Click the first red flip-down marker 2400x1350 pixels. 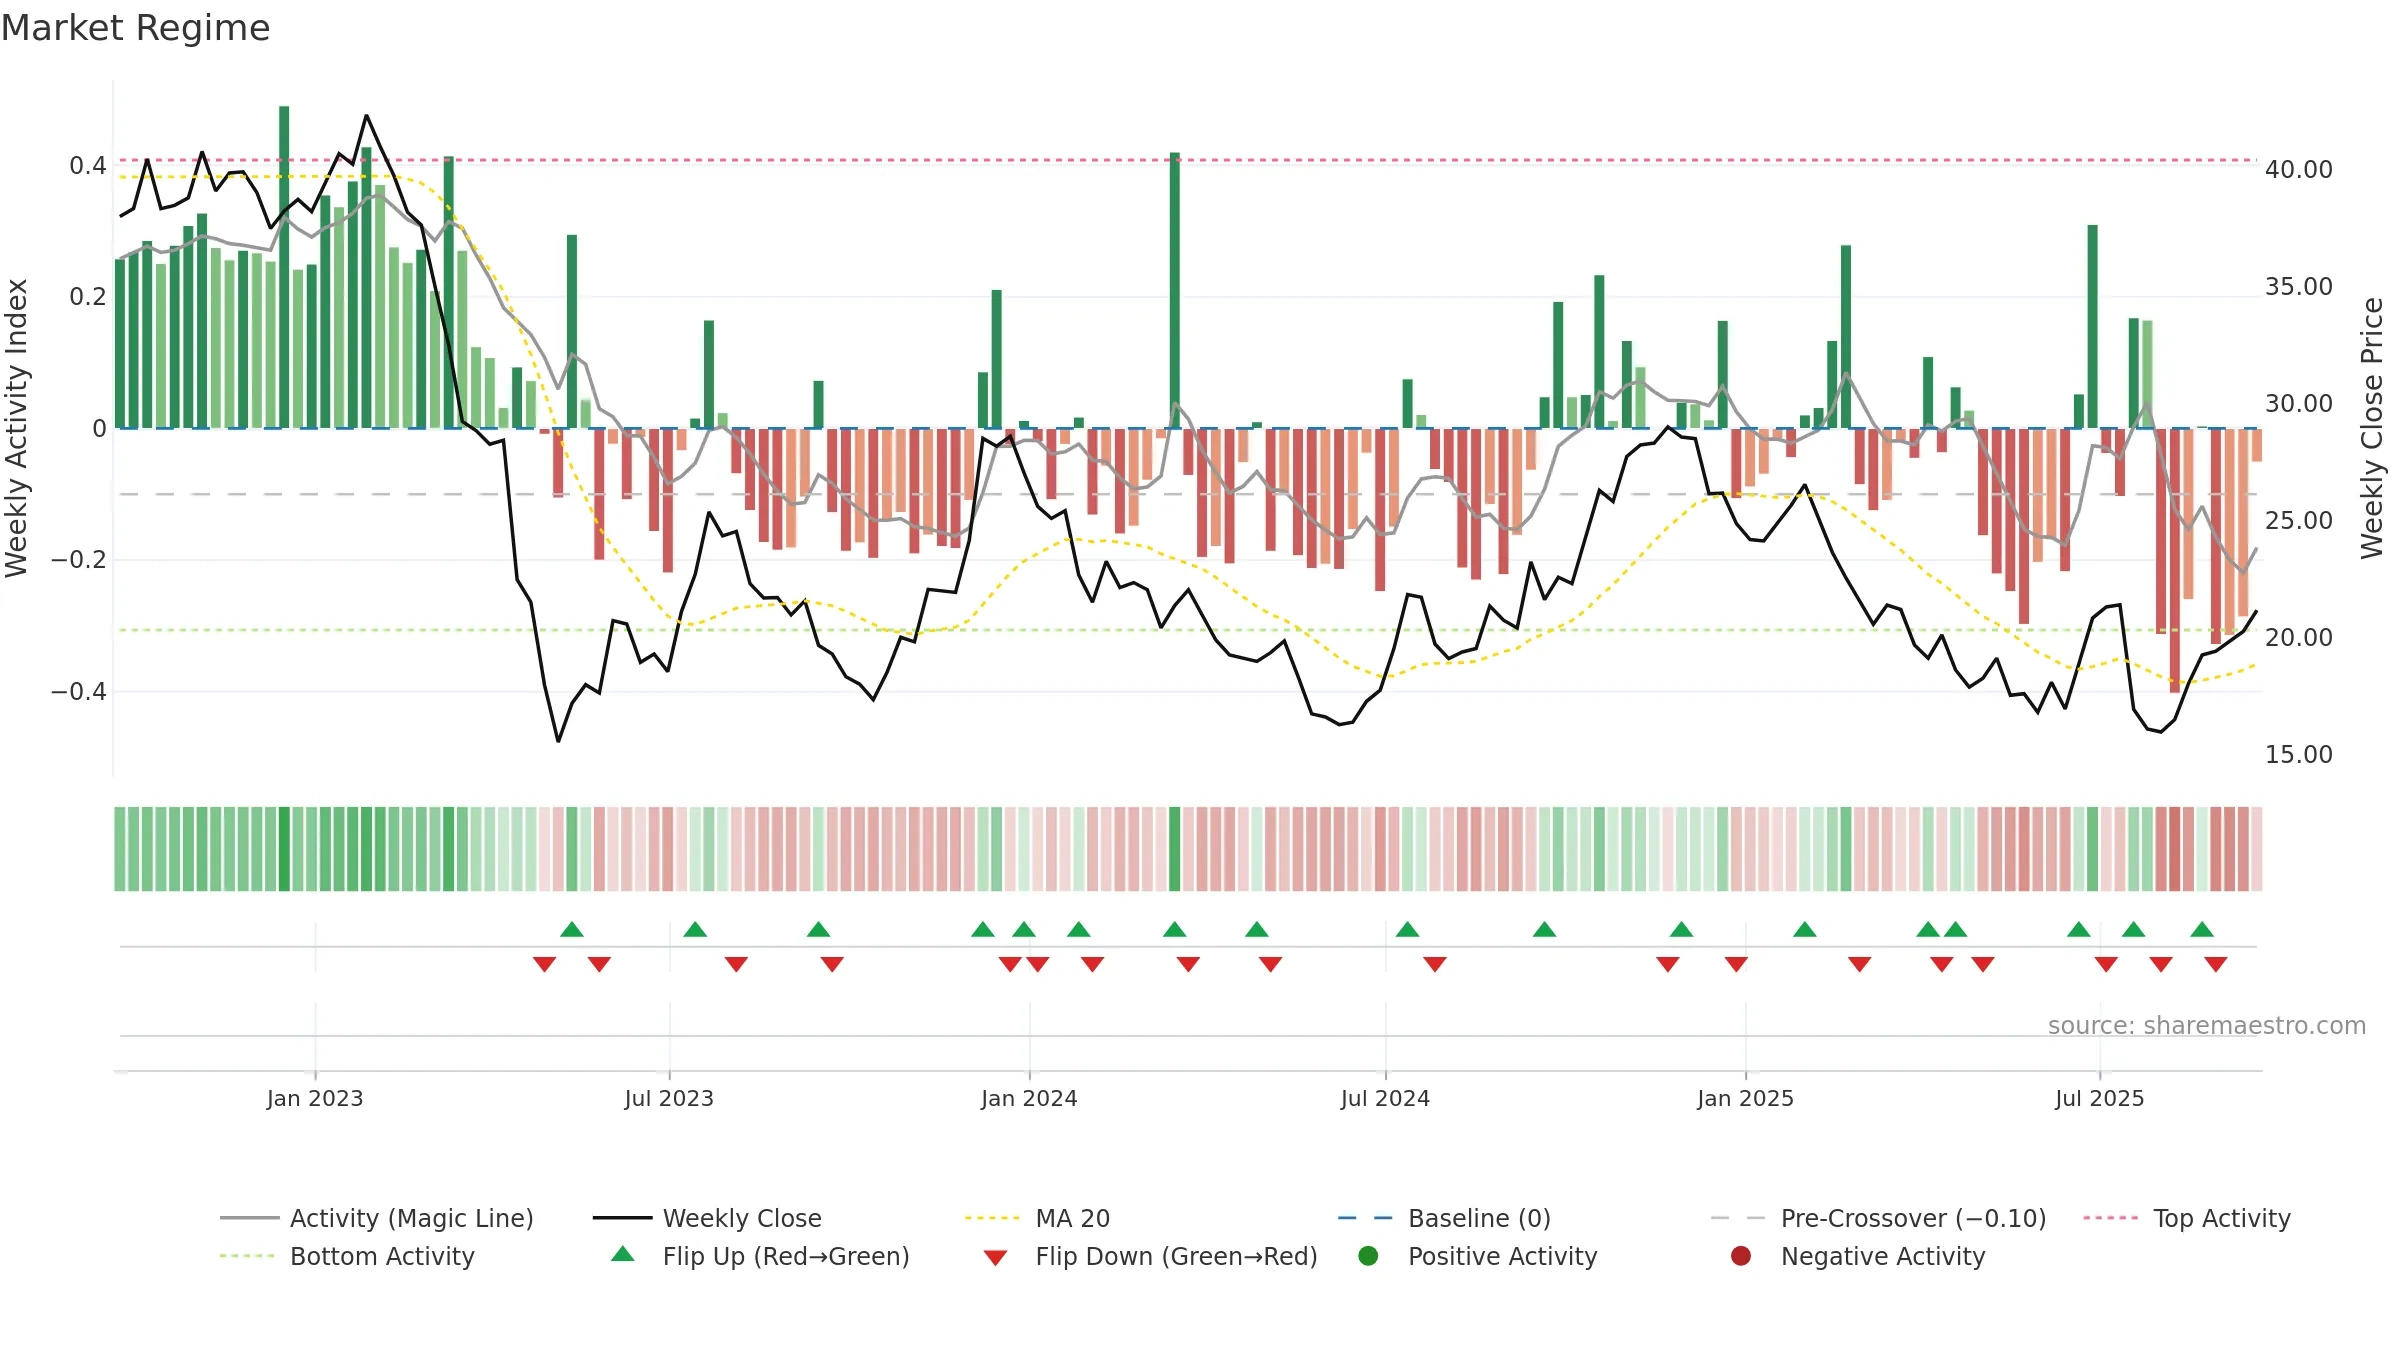[544, 964]
